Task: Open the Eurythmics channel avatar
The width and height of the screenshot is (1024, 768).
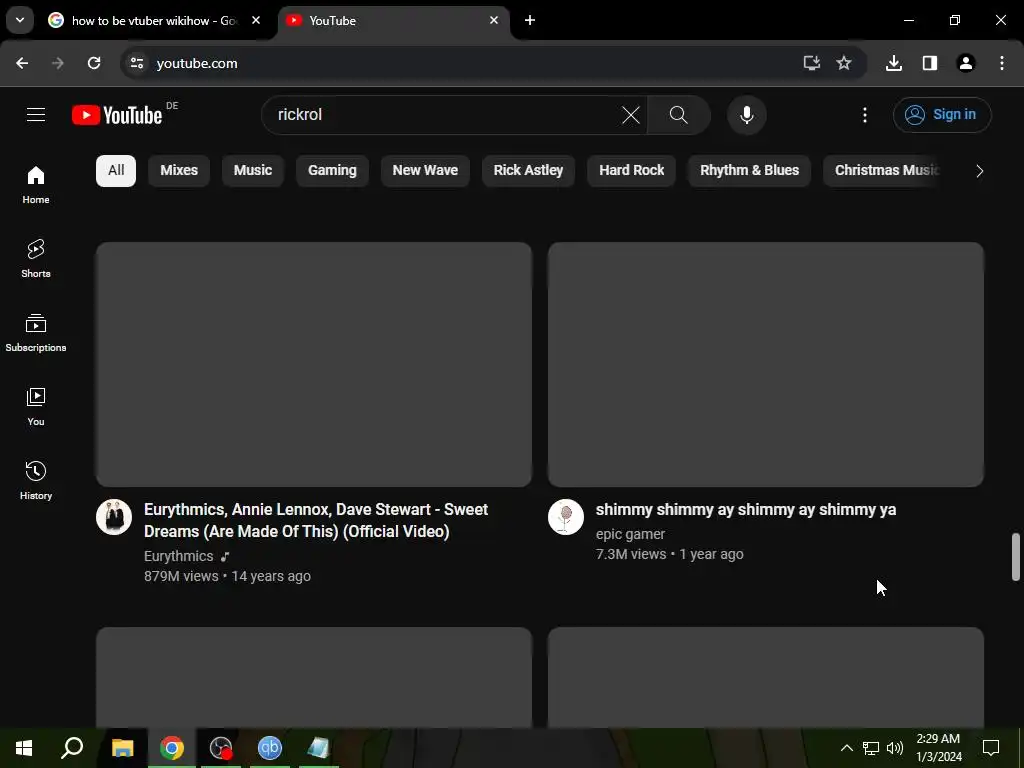Action: click(x=114, y=517)
